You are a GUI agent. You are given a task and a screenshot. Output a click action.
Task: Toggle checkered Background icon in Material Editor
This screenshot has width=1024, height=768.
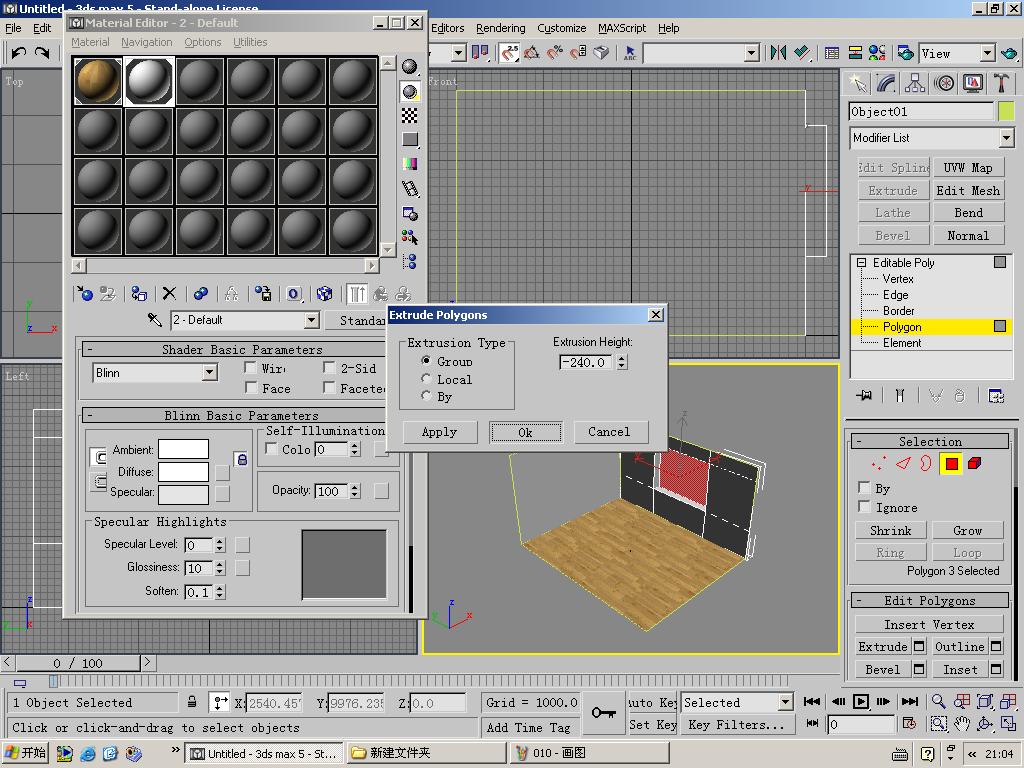tap(410, 116)
